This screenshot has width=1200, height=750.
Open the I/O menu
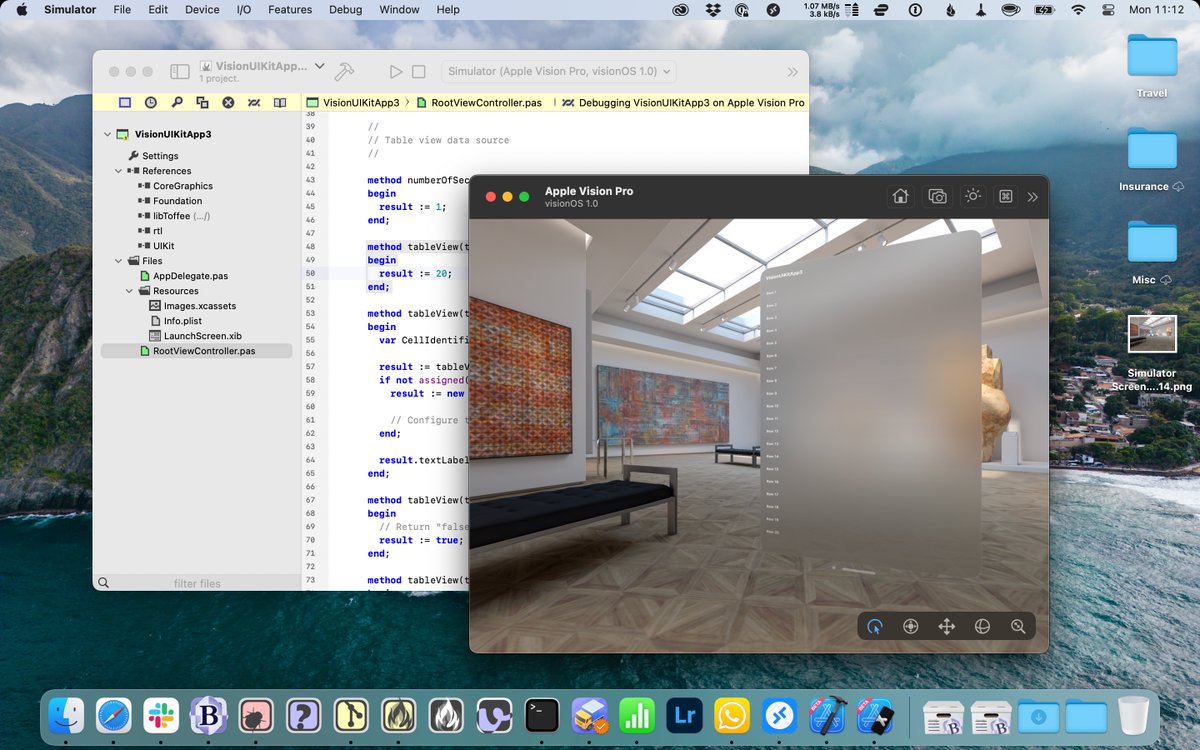244,9
